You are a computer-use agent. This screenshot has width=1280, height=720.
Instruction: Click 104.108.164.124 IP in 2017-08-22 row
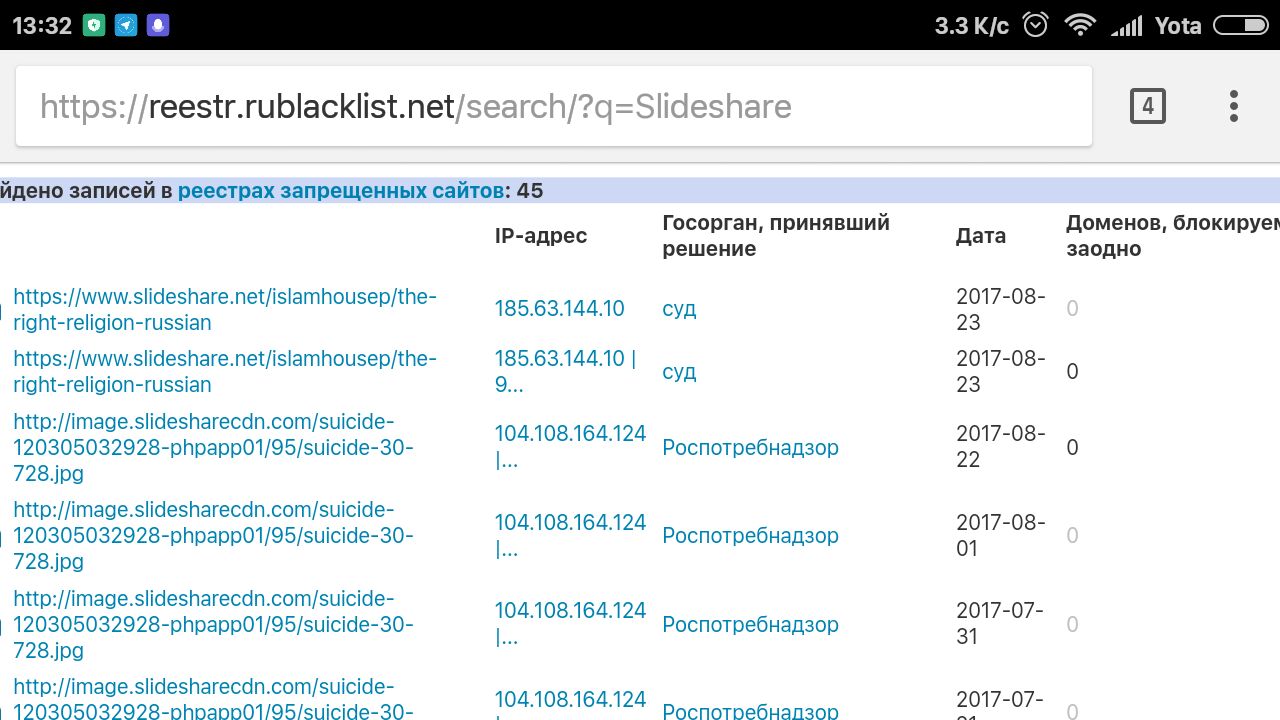pos(571,447)
